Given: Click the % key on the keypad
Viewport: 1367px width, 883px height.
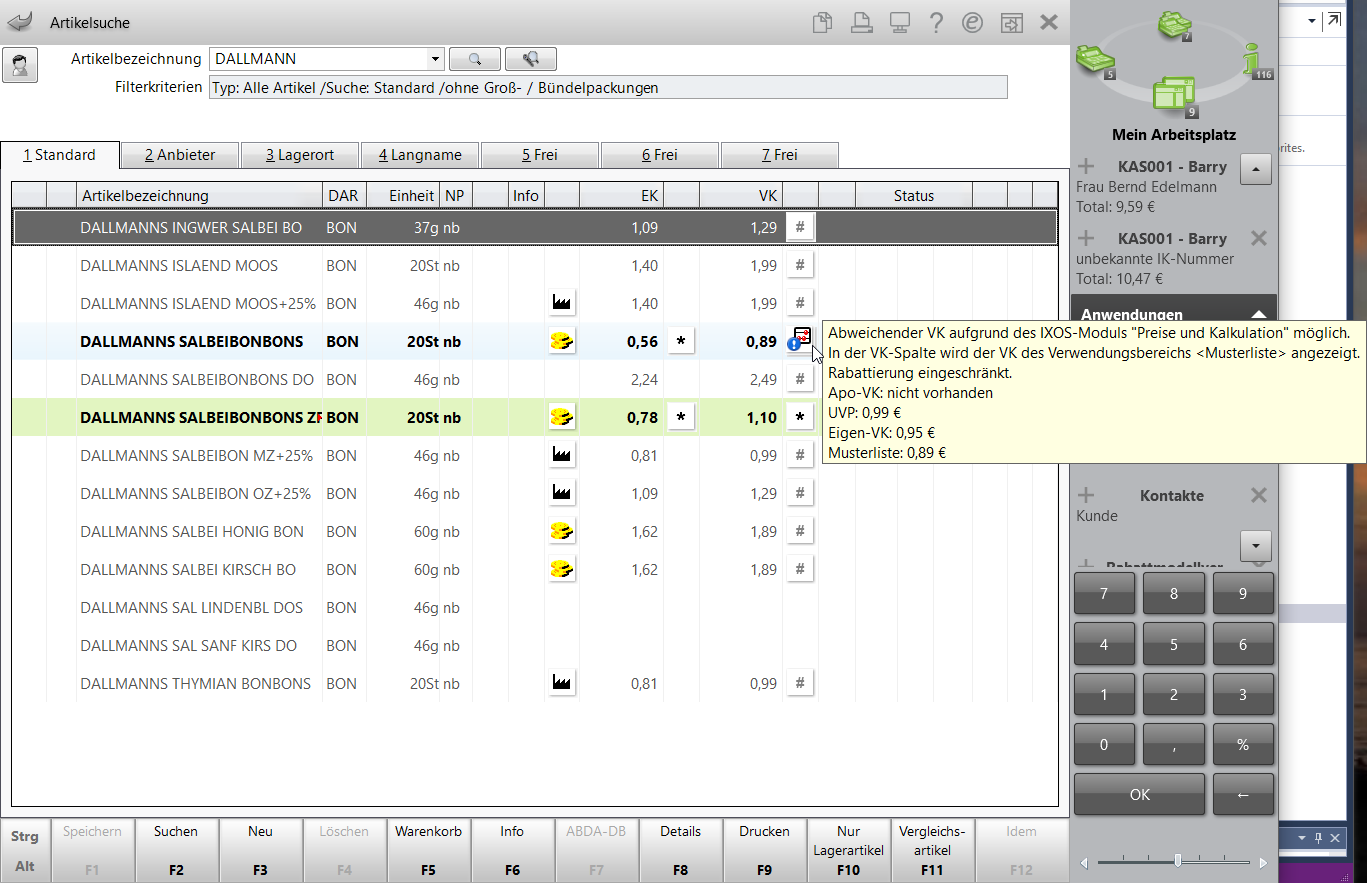Looking at the screenshot, I should 1243,744.
